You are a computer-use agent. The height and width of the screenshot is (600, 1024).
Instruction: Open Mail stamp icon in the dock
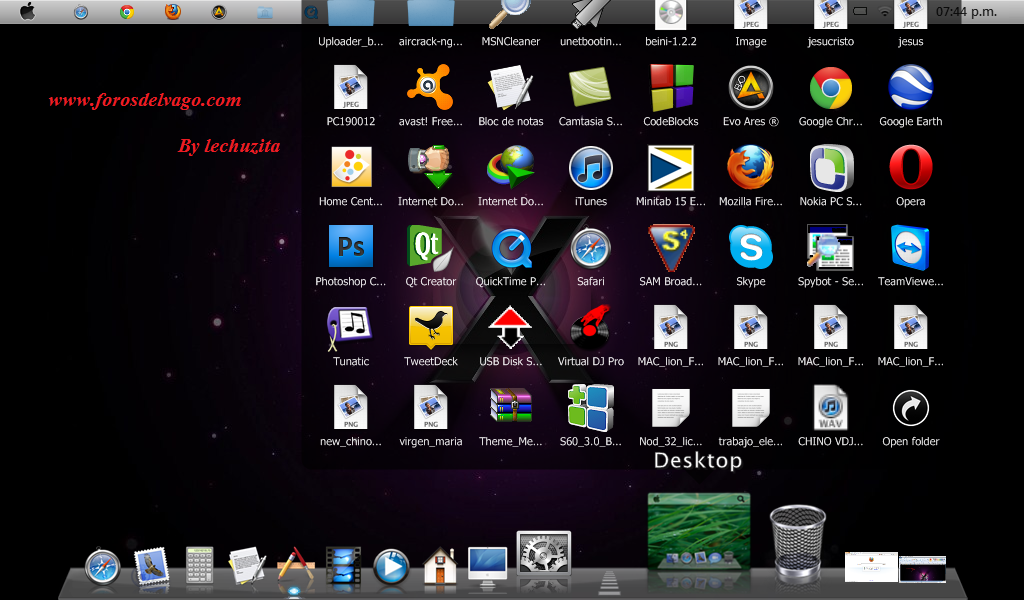click(152, 565)
